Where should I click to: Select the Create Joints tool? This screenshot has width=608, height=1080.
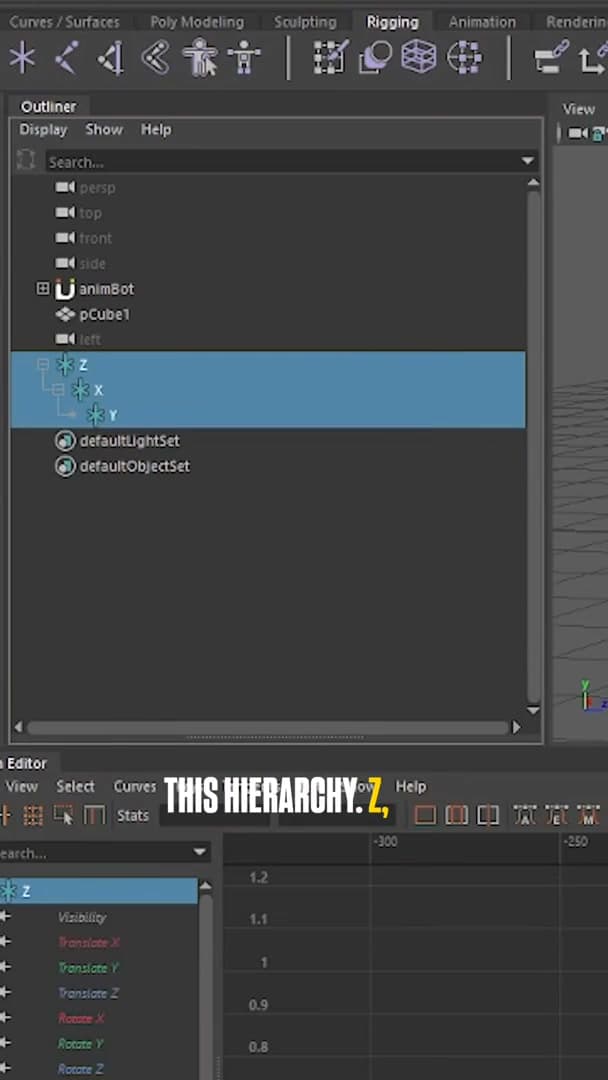coord(67,57)
